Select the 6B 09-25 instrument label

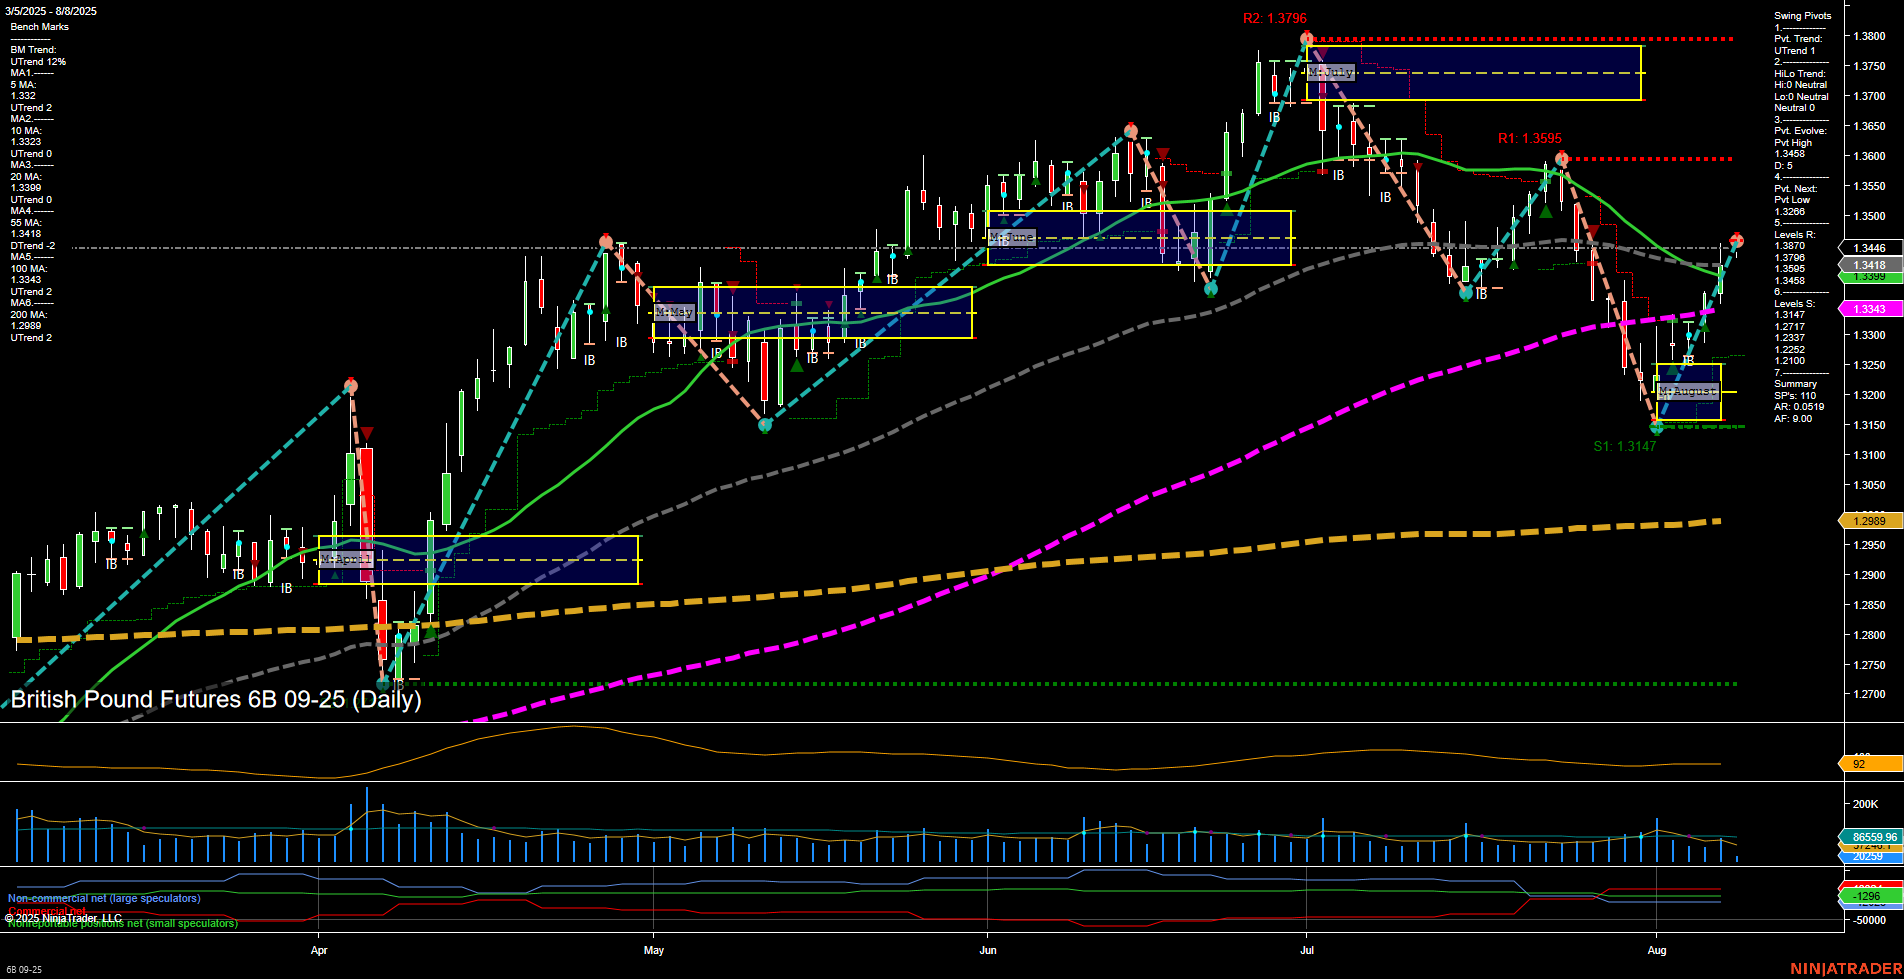(22, 969)
